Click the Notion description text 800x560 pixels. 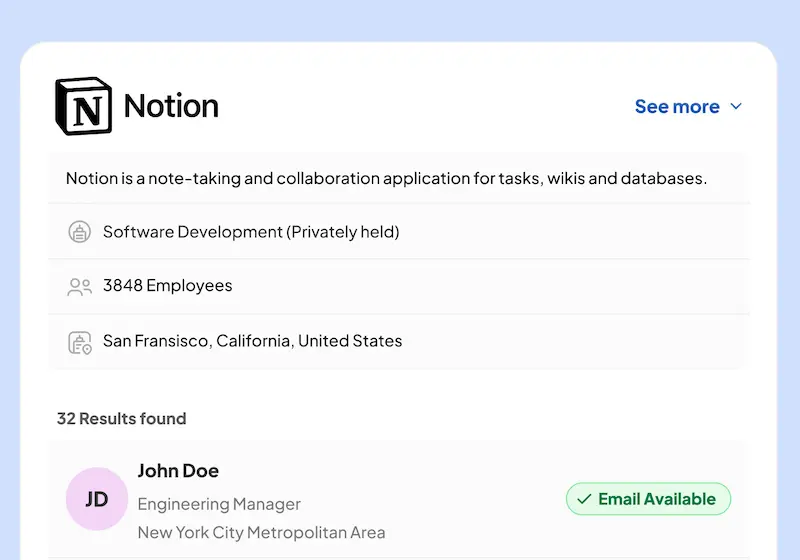[386, 179]
